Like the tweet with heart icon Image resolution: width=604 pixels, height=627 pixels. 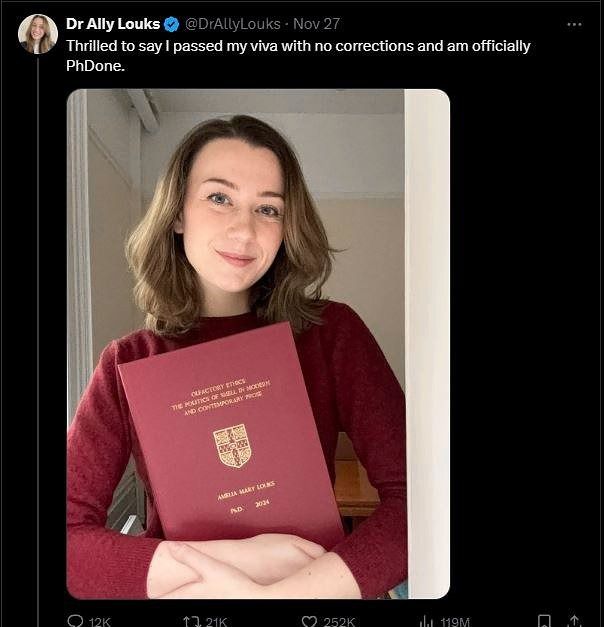pos(310,621)
